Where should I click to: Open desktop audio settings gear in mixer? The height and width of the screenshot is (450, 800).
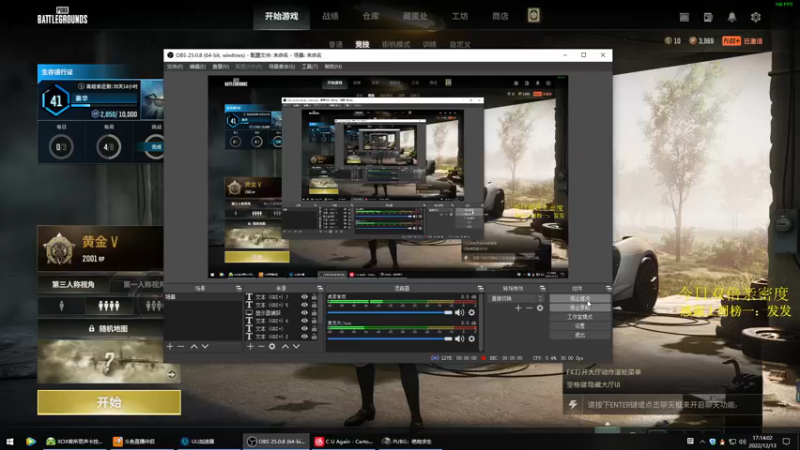(471, 312)
